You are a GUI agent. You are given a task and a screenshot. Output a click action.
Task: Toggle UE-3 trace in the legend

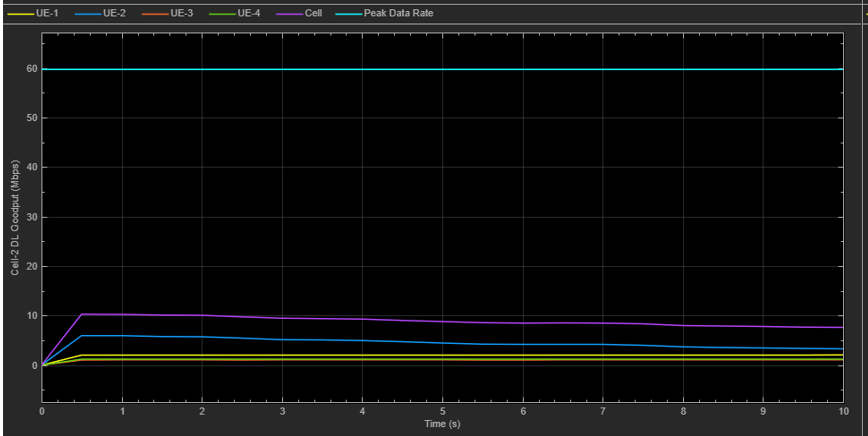tap(168, 13)
